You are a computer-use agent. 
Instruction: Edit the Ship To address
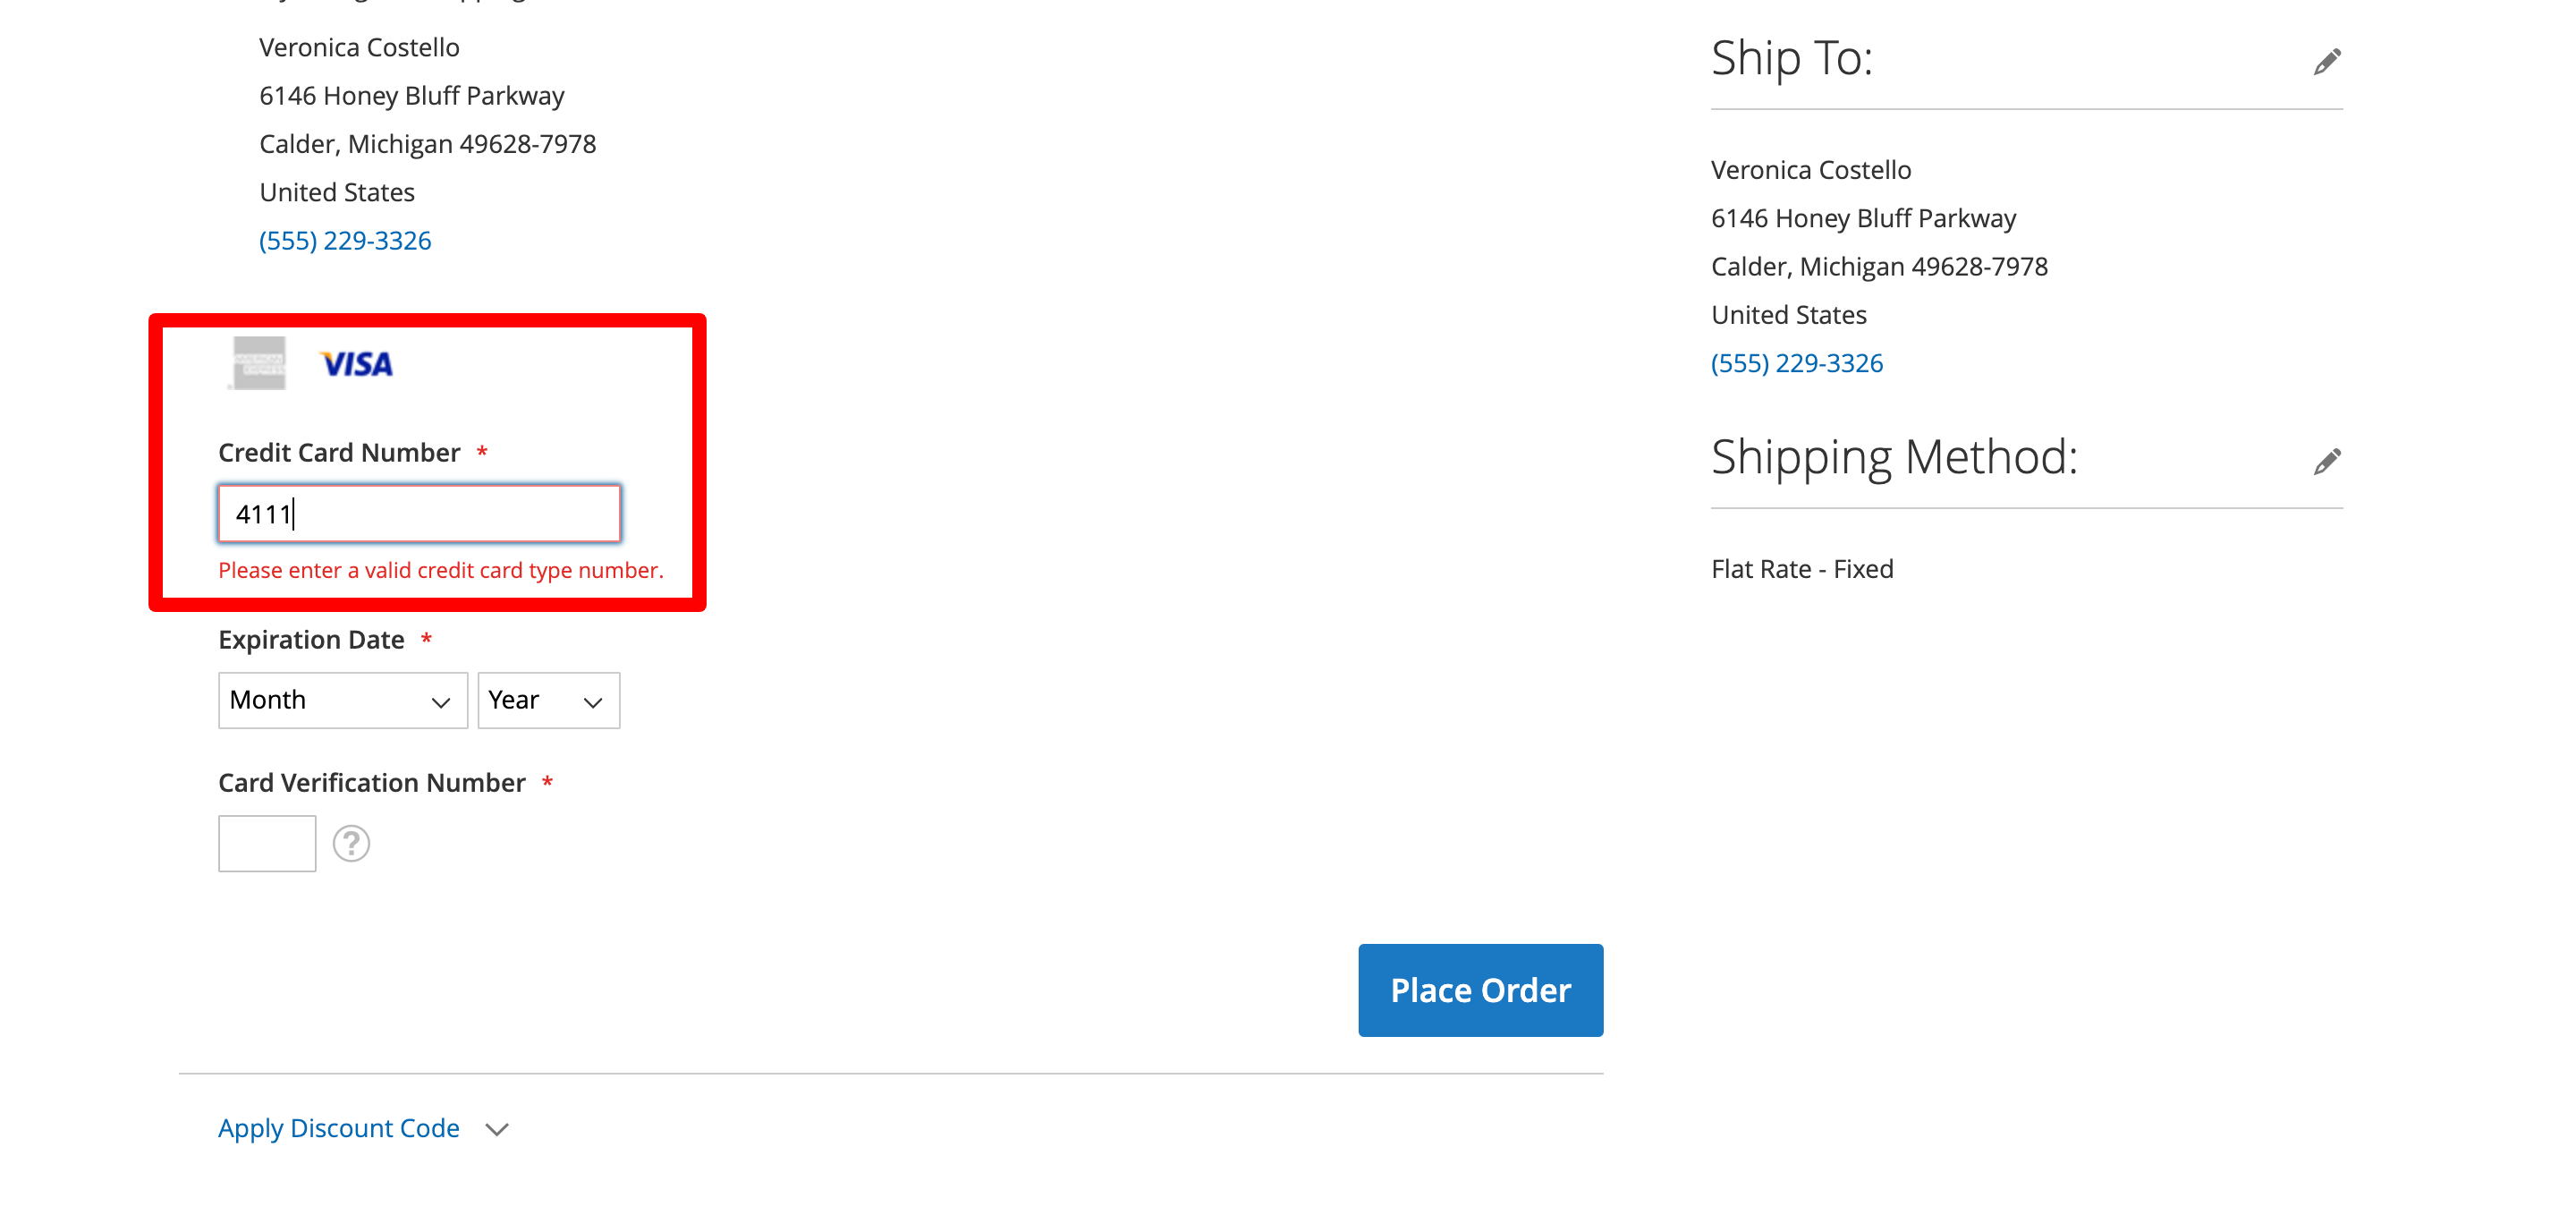pos(2327,60)
